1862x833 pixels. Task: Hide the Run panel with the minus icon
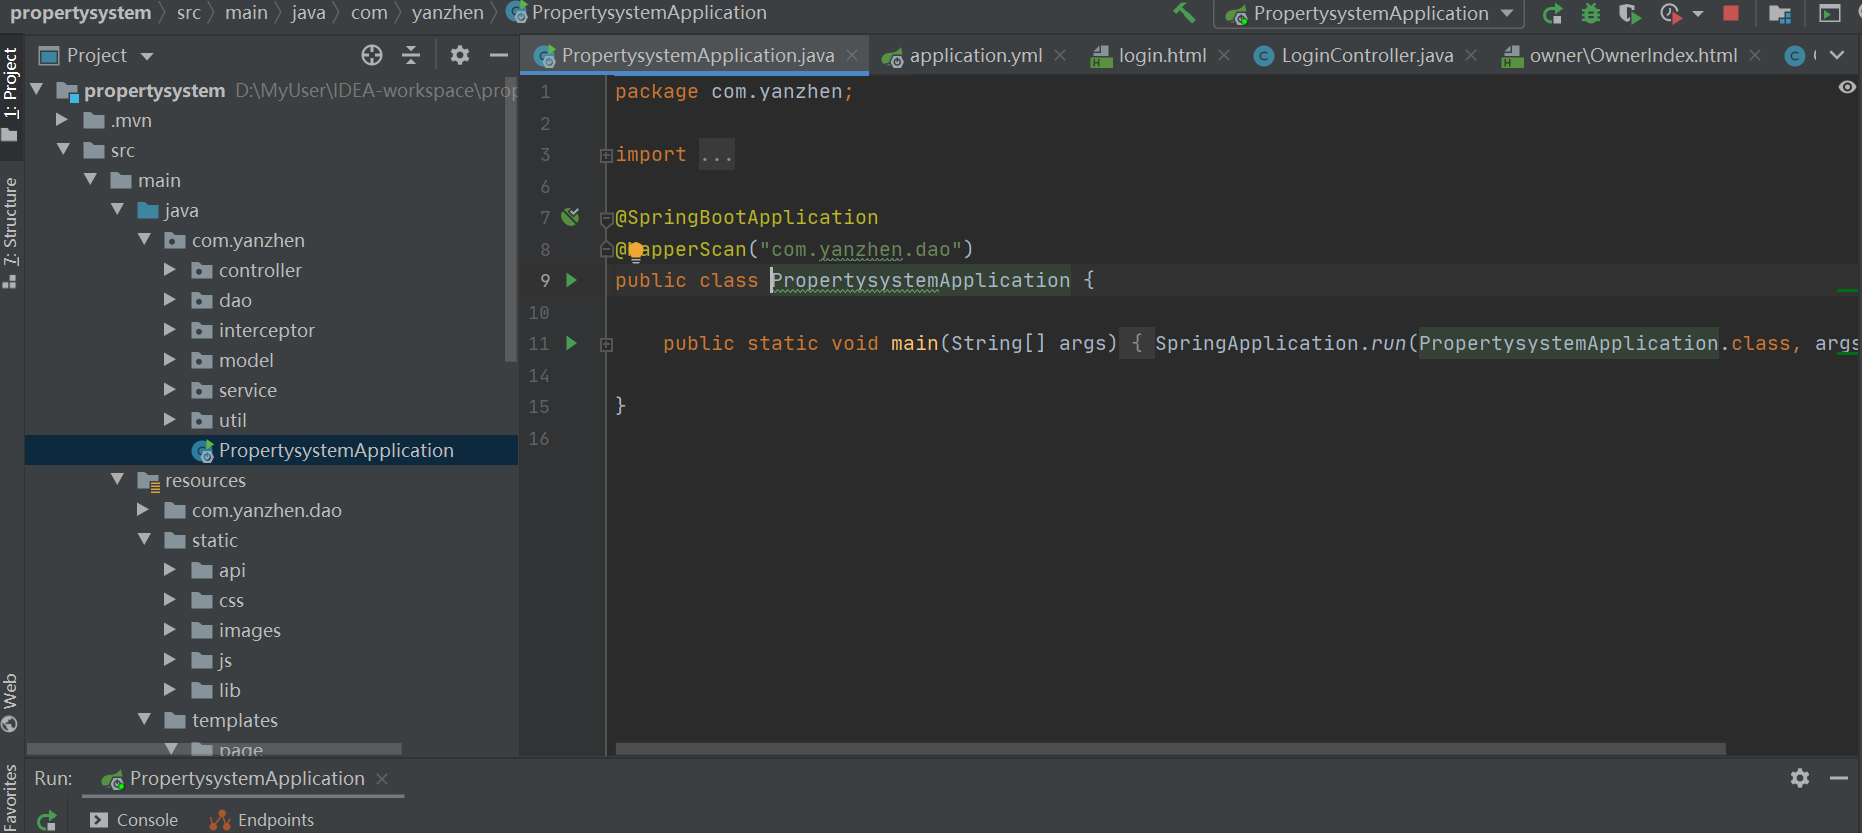(1839, 778)
